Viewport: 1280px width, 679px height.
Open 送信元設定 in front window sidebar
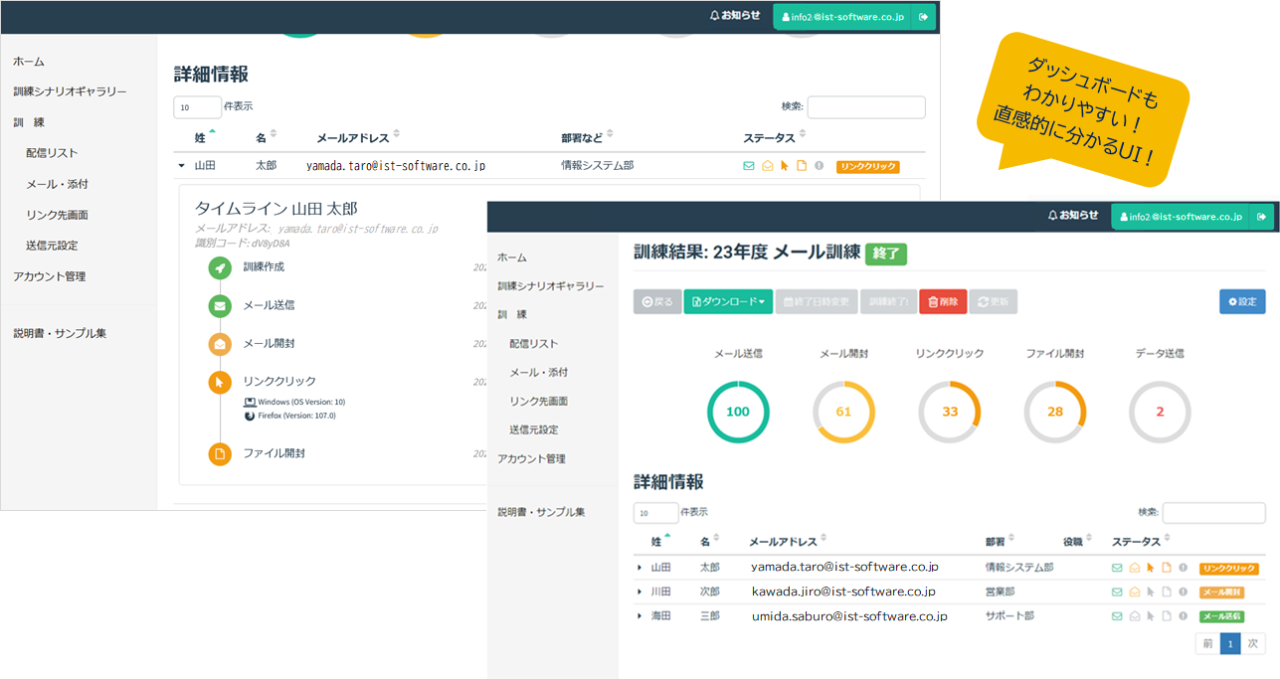click(x=534, y=429)
